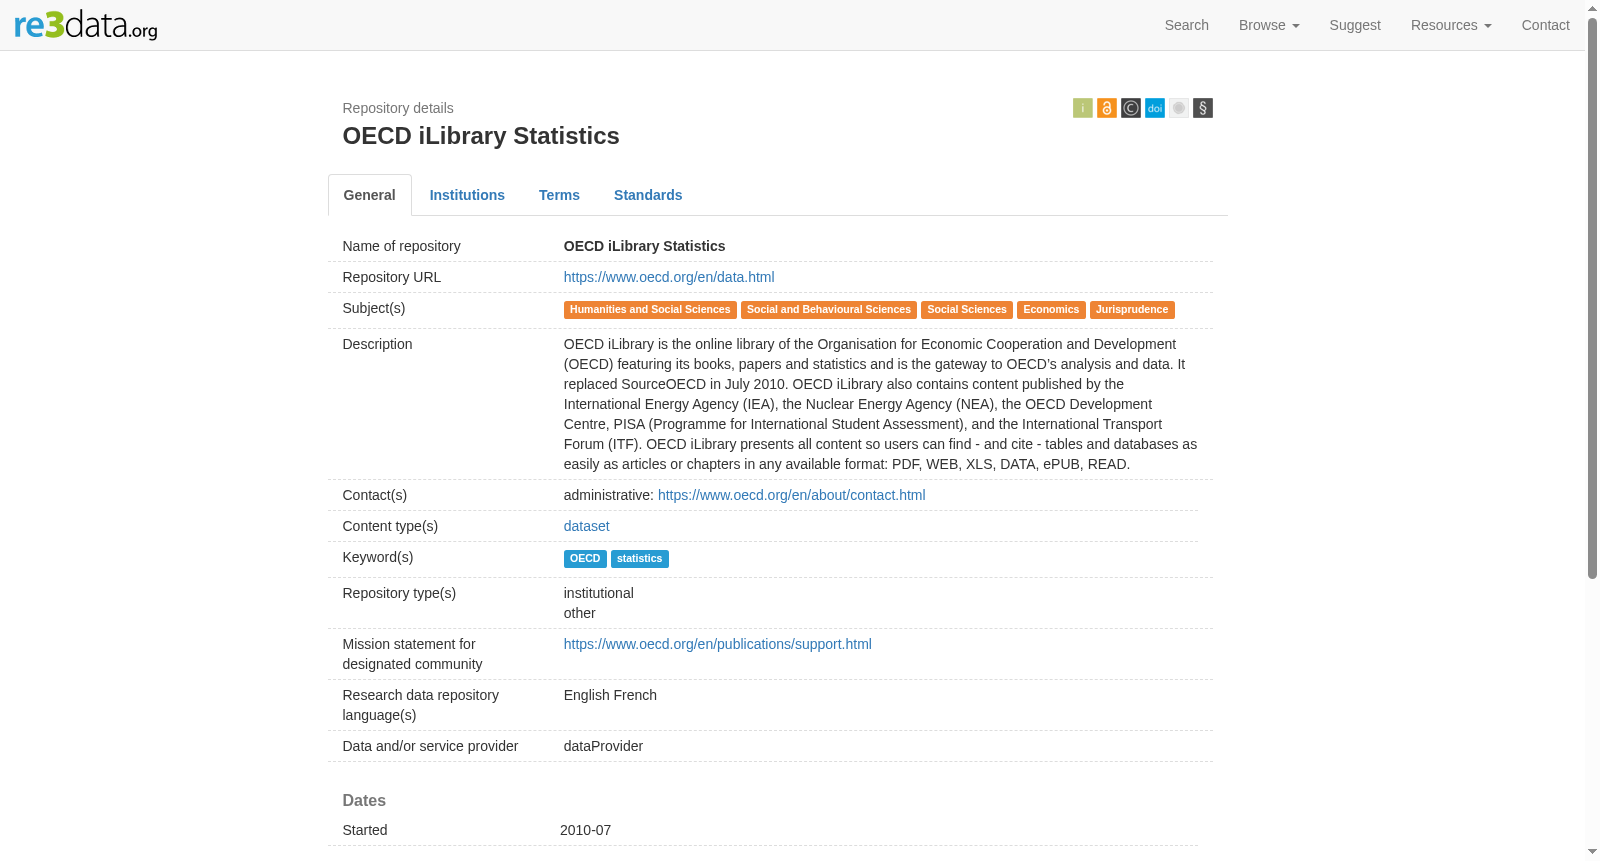The width and height of the screenshot is (1600, 861).
Task: Click the section sign policy icon
Action: tap(1203, 108)
